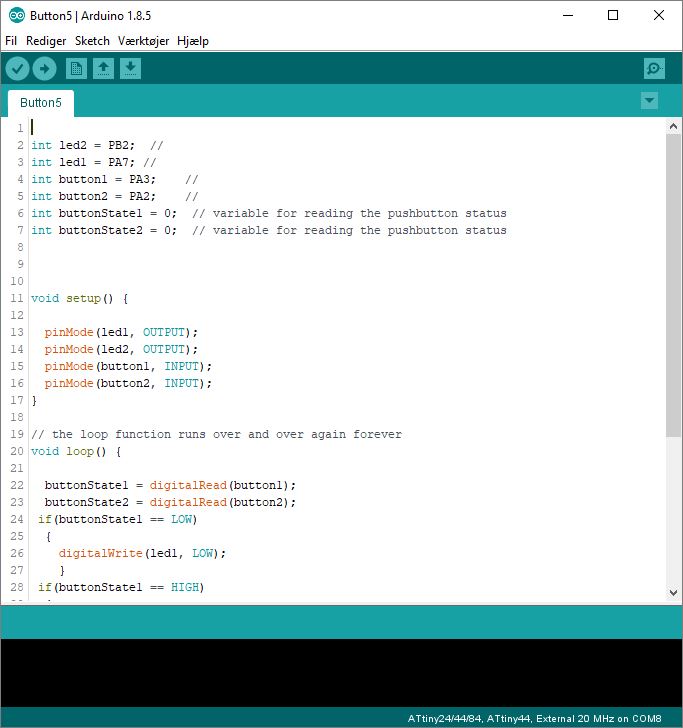
Task: Click the Upload arrow button
Action: coord(45,69)
